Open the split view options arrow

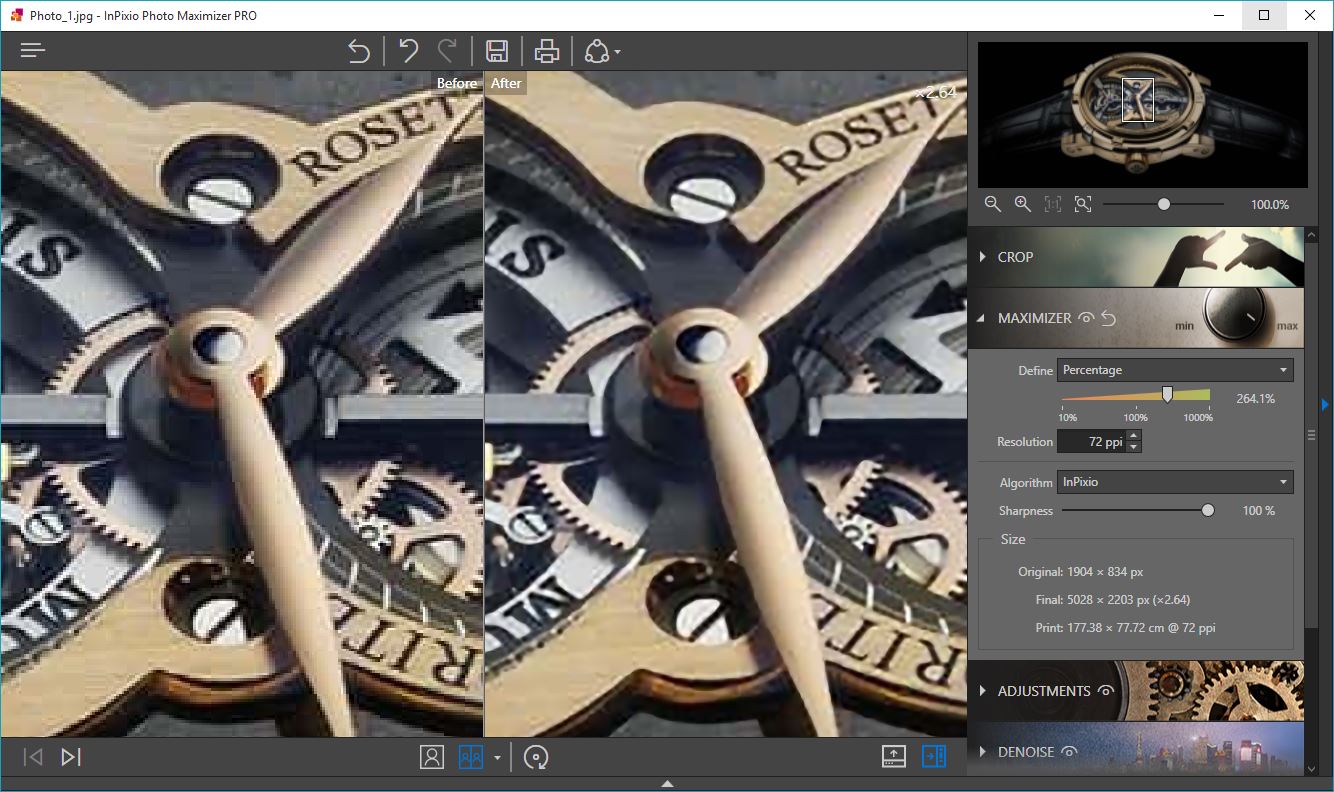coord(497,758)
